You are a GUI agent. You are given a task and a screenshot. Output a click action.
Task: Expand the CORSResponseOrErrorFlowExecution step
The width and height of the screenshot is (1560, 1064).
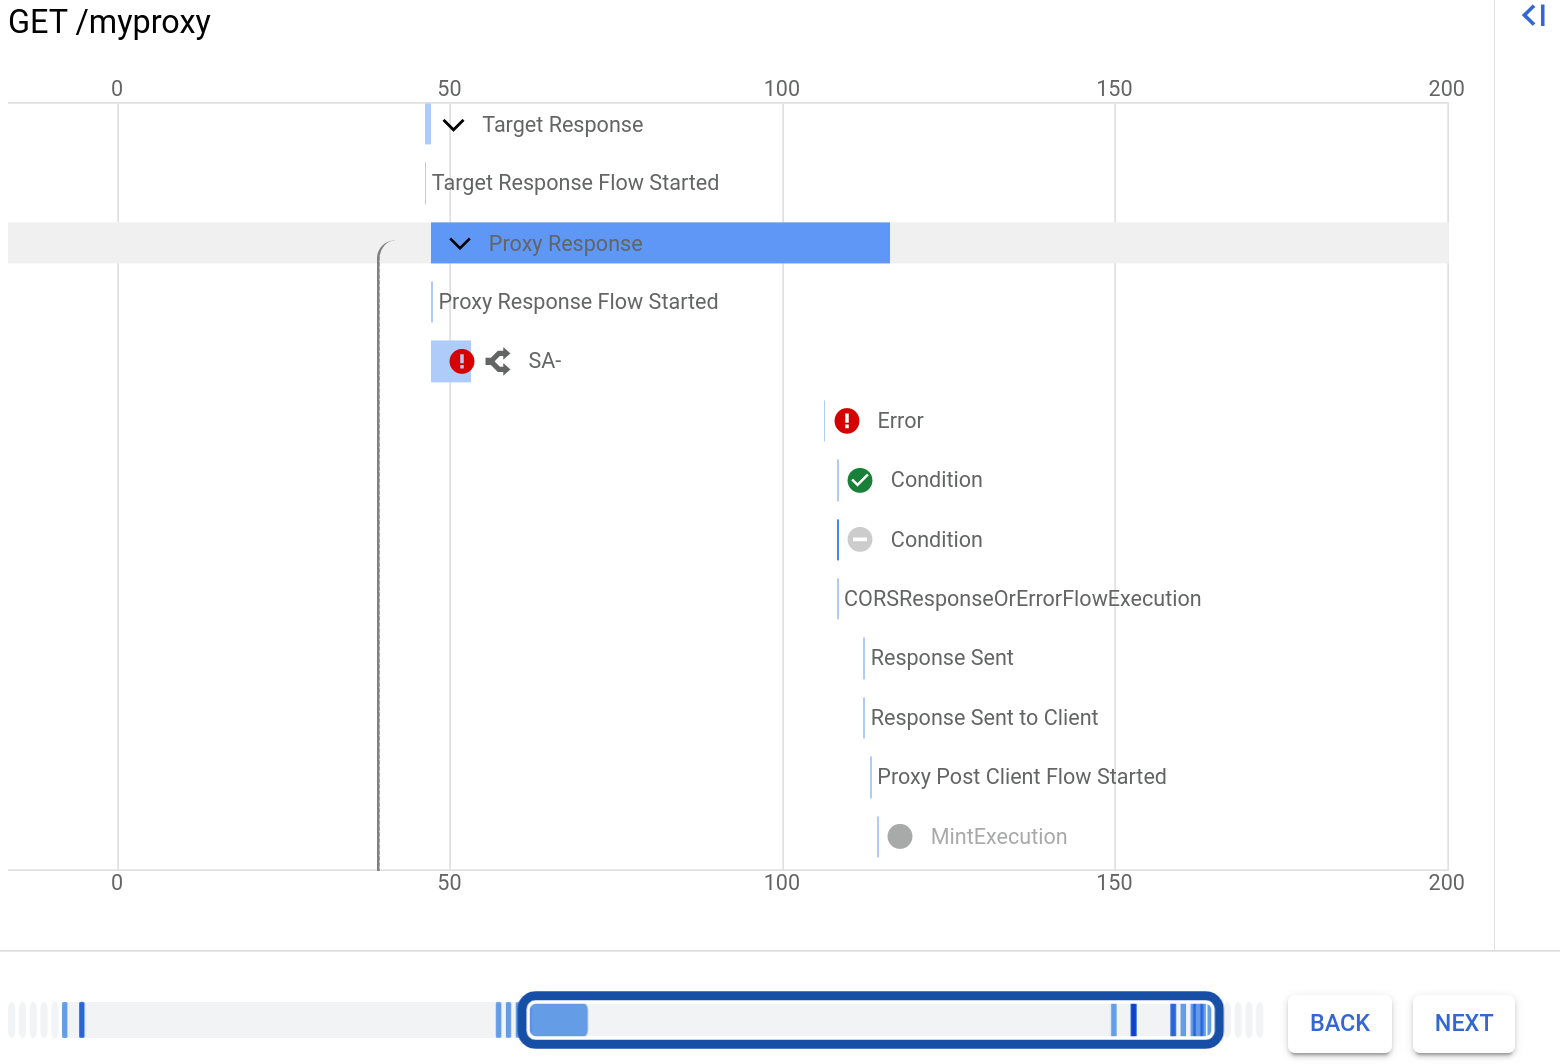[x=1022, y=598]
